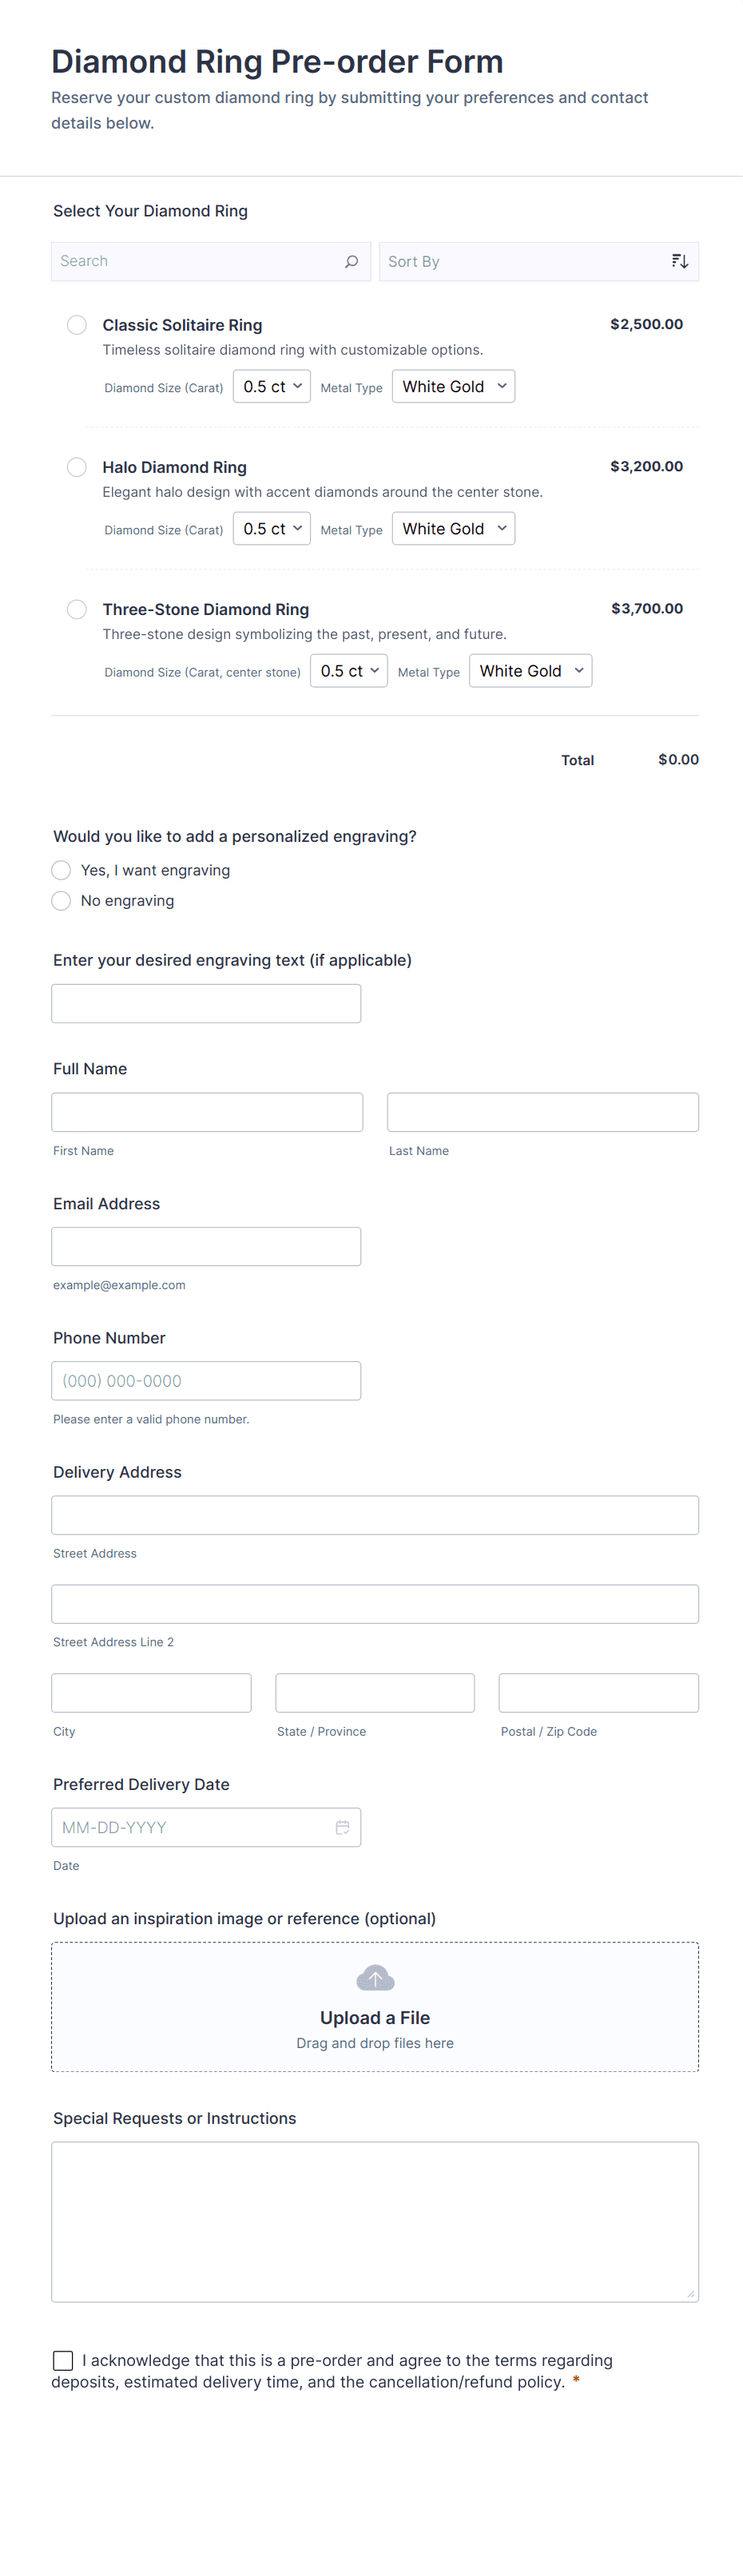Select the Halo Diamond Ring option
This screenshot has width=743, height=2576.
coord(77,467)
